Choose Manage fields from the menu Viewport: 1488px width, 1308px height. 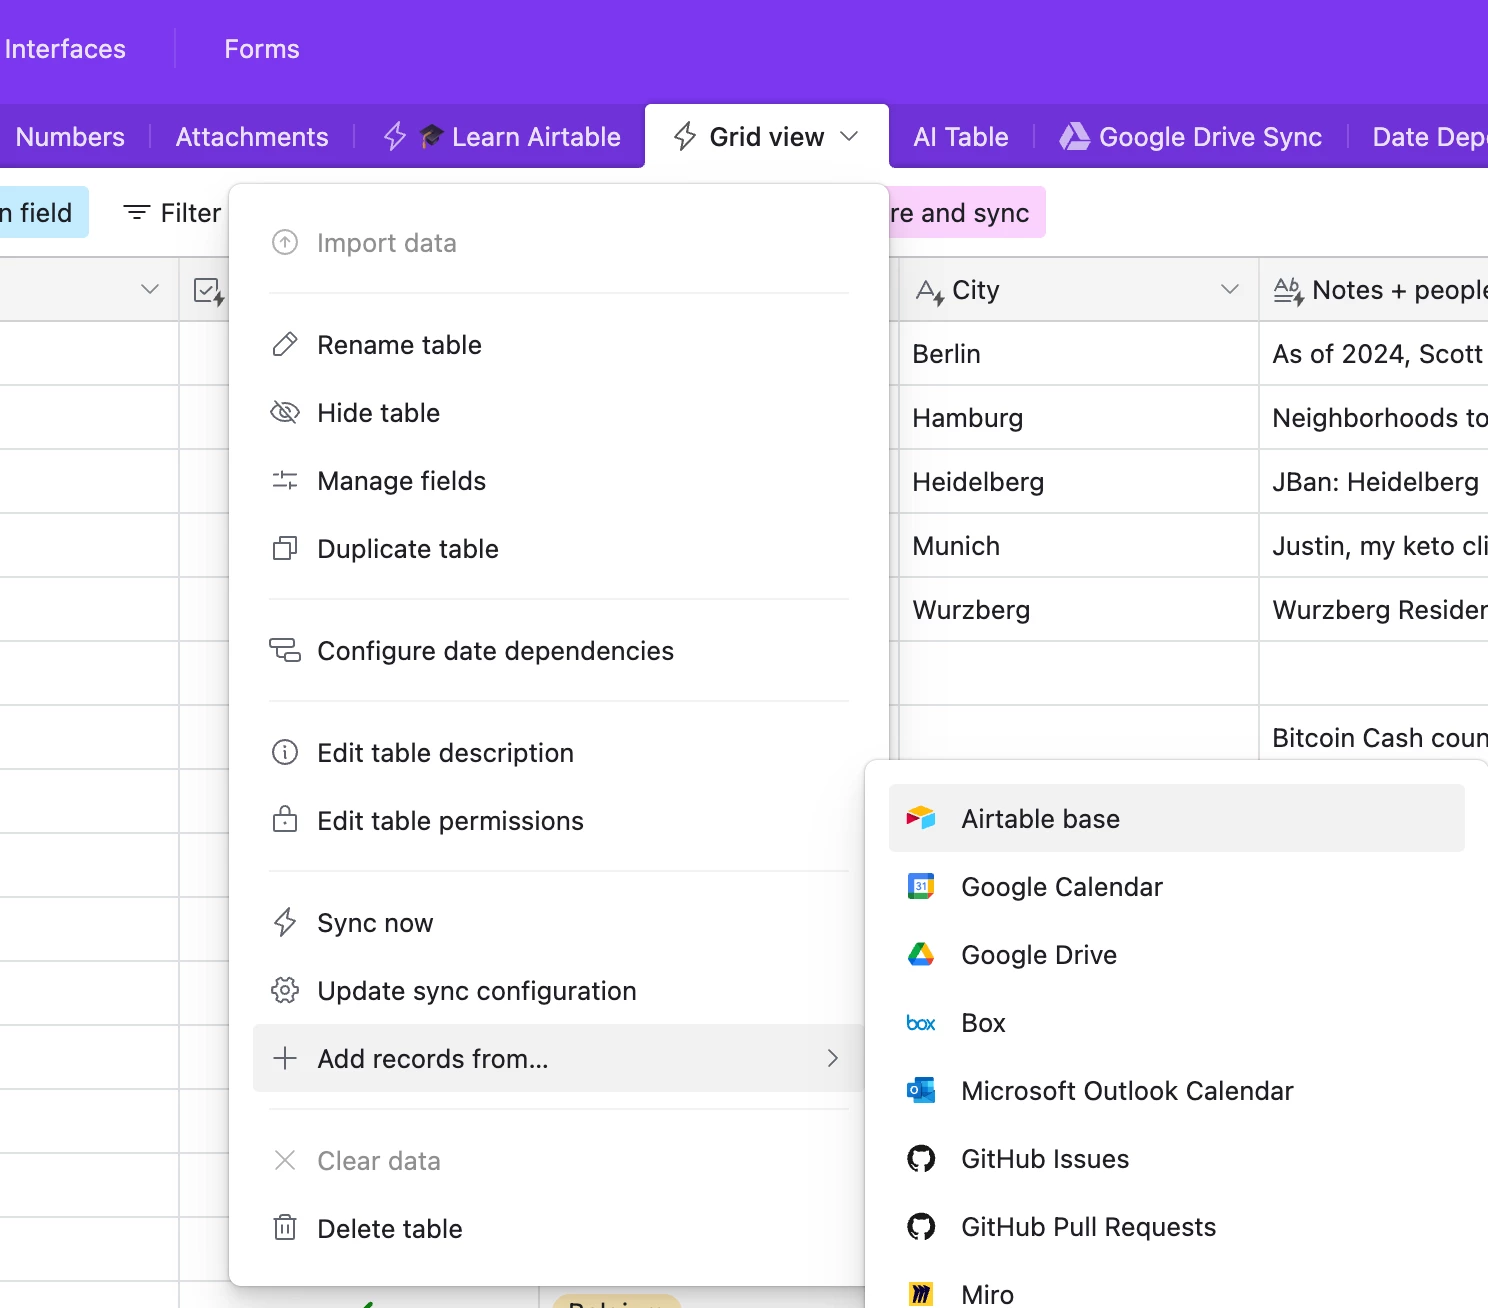(559, 480)
